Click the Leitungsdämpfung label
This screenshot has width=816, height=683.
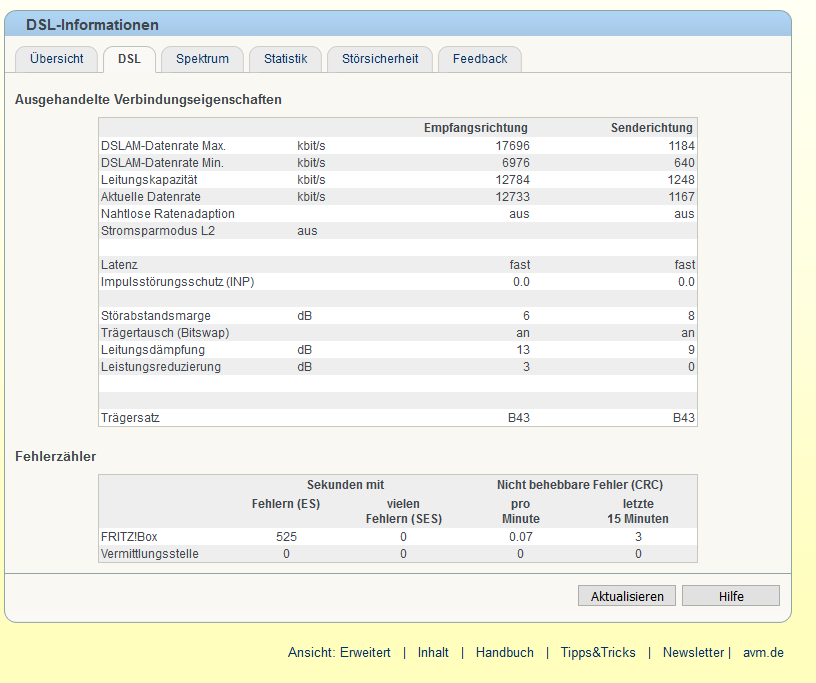152,350
